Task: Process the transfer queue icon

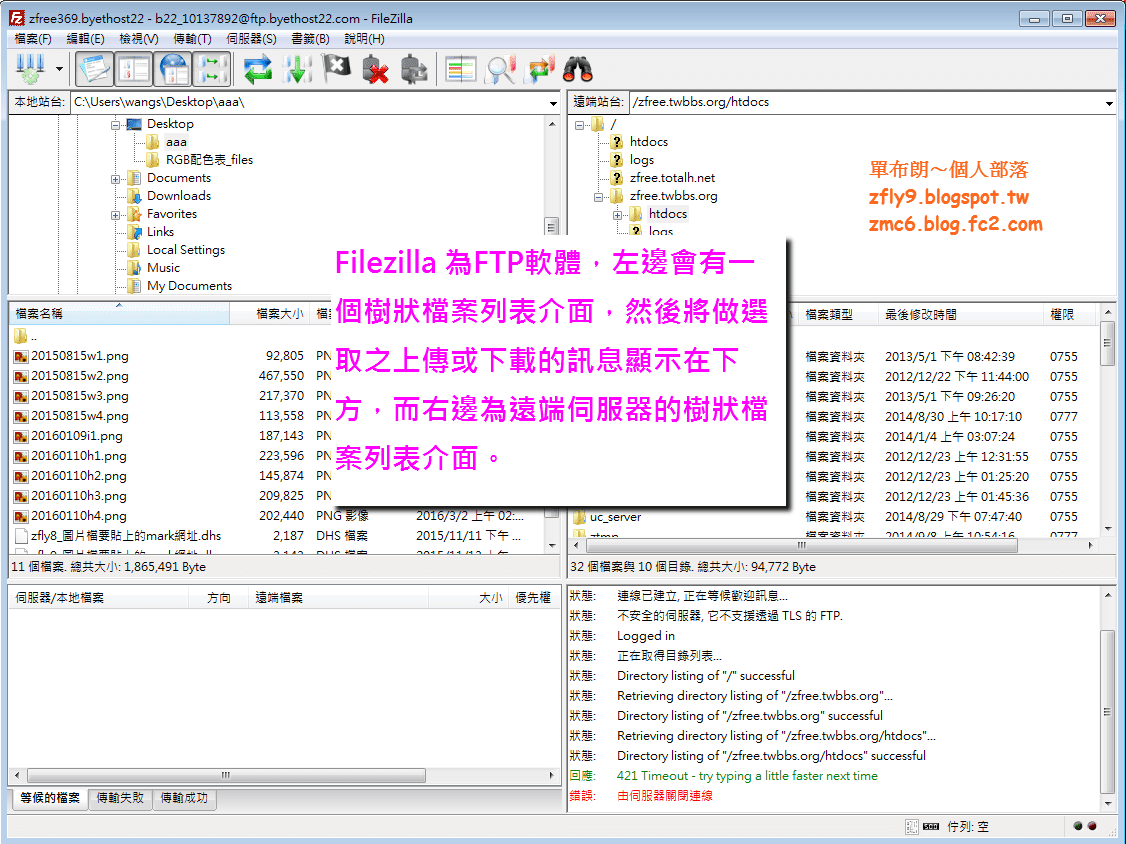Action: 297,70
